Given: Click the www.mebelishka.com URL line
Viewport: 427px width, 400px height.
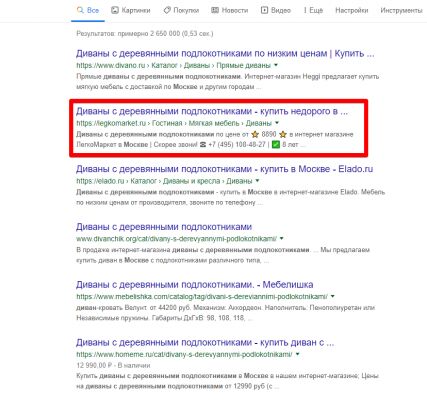Looking at the screenshot, I should [x=202, y=296].
